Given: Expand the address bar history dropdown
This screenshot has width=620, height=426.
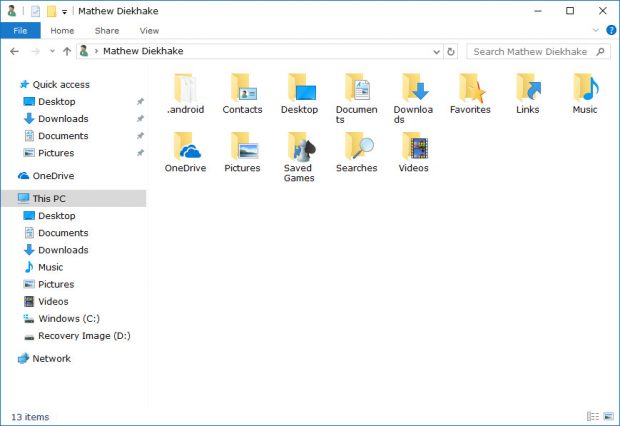Looking at the screenshot, I should point(436,52).
